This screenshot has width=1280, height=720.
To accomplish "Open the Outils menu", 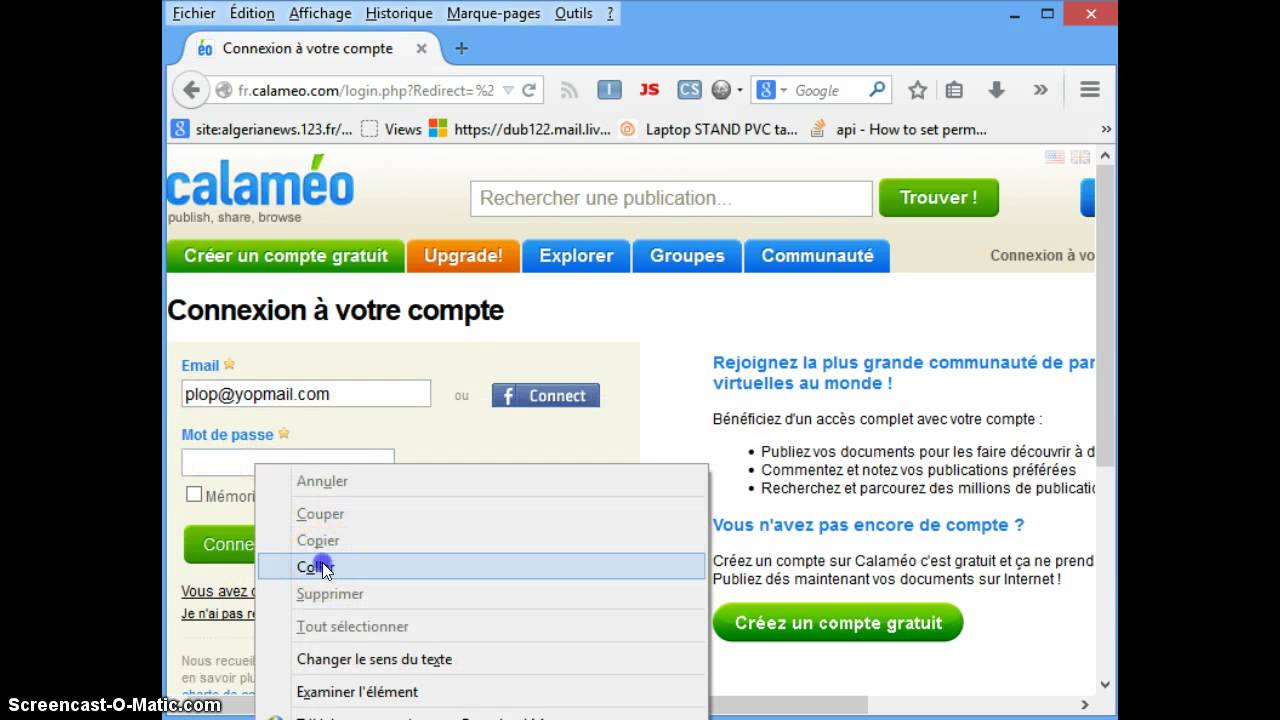I will pyautogui.click(x=574, y=13).
